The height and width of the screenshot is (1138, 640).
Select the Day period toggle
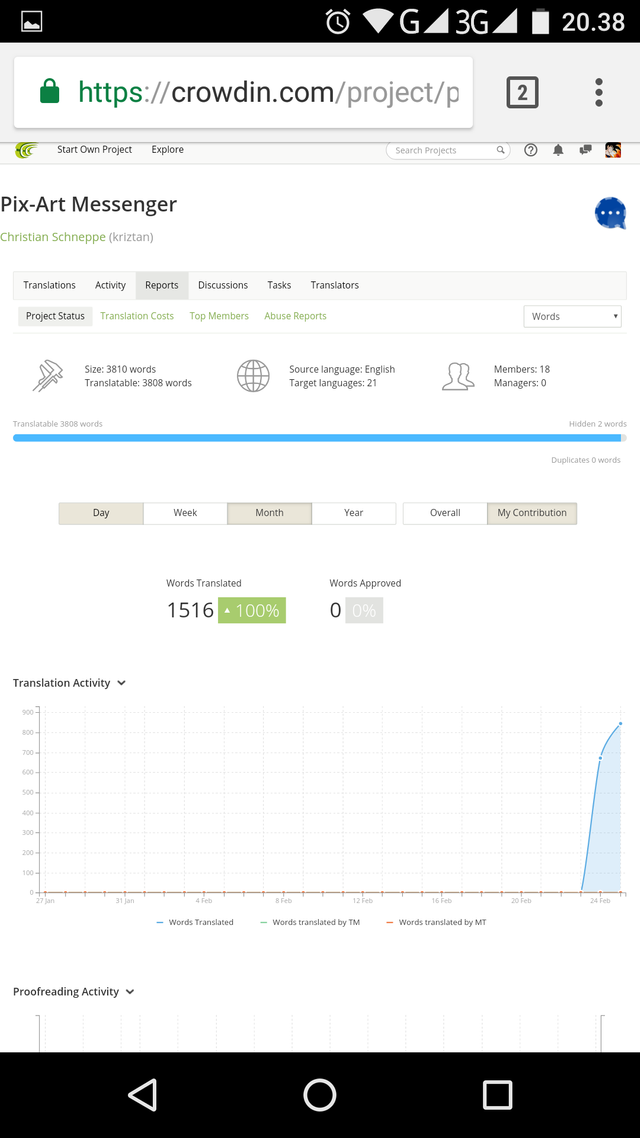coord(101,513)
